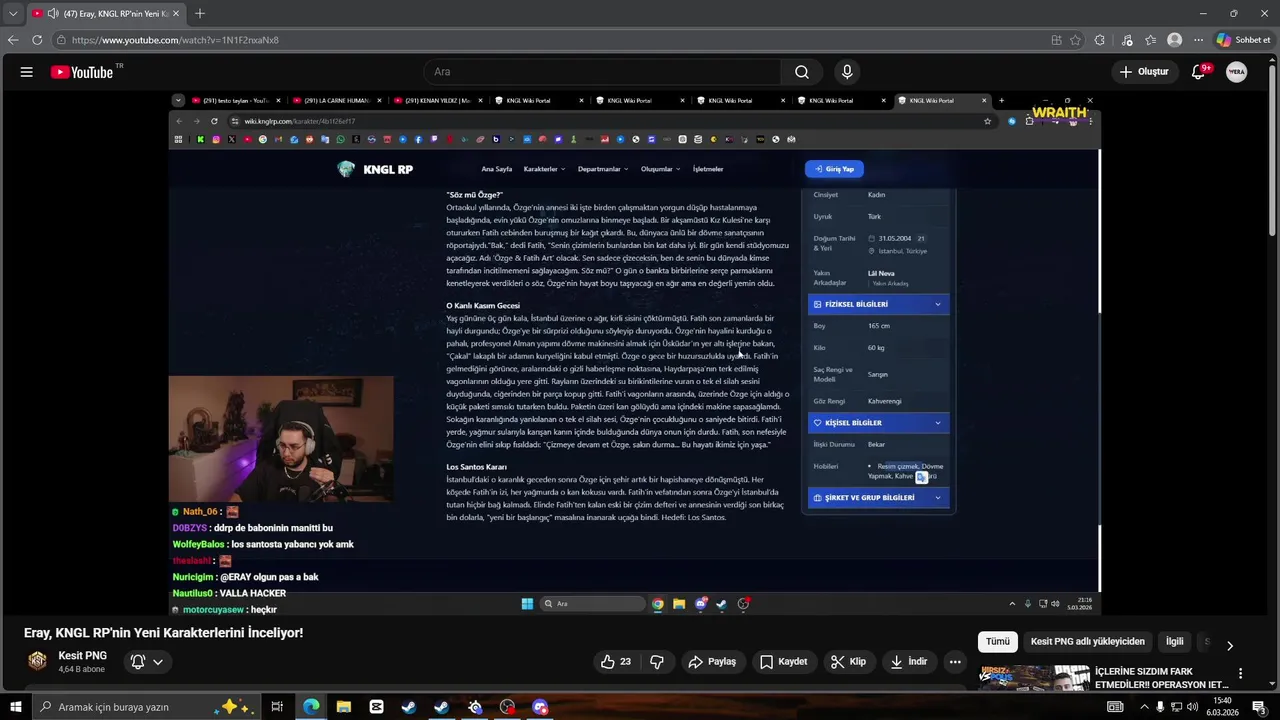
Task: Open tab actions menu at top-left
Action: [x=11, y=14]
